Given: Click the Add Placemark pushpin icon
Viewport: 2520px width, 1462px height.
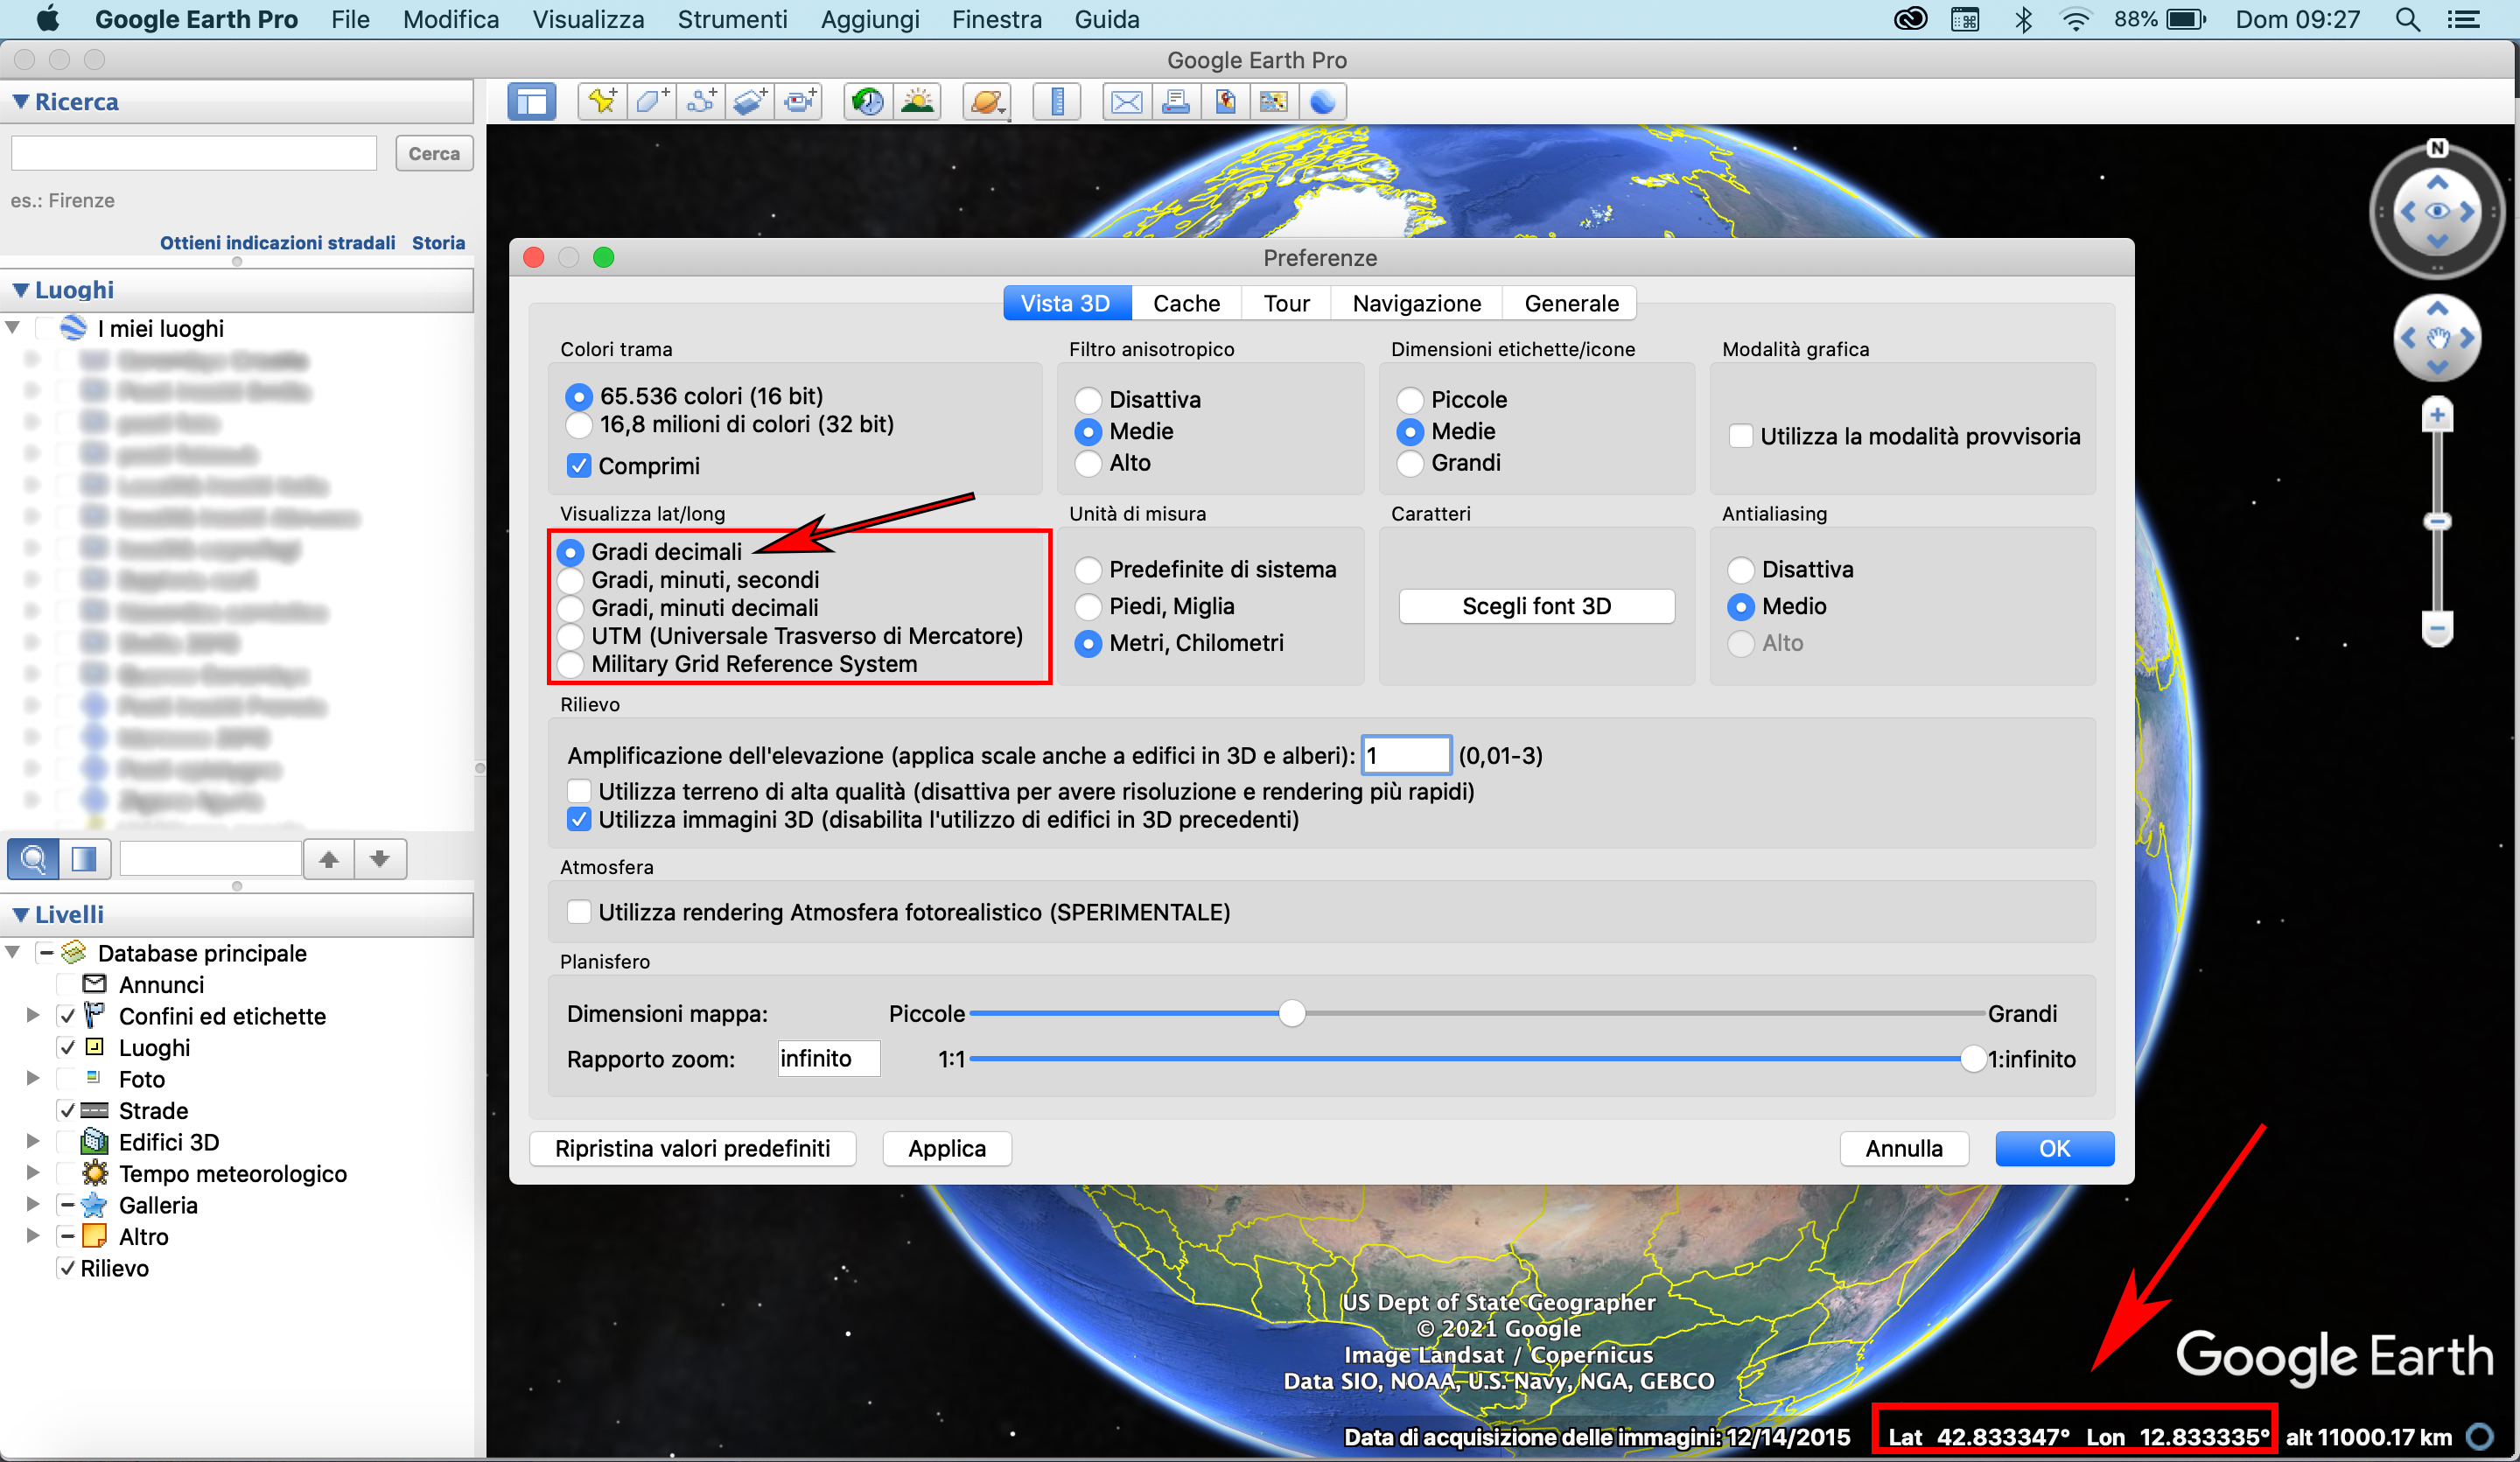Looking at the screenshot, I should pos(602,102).
